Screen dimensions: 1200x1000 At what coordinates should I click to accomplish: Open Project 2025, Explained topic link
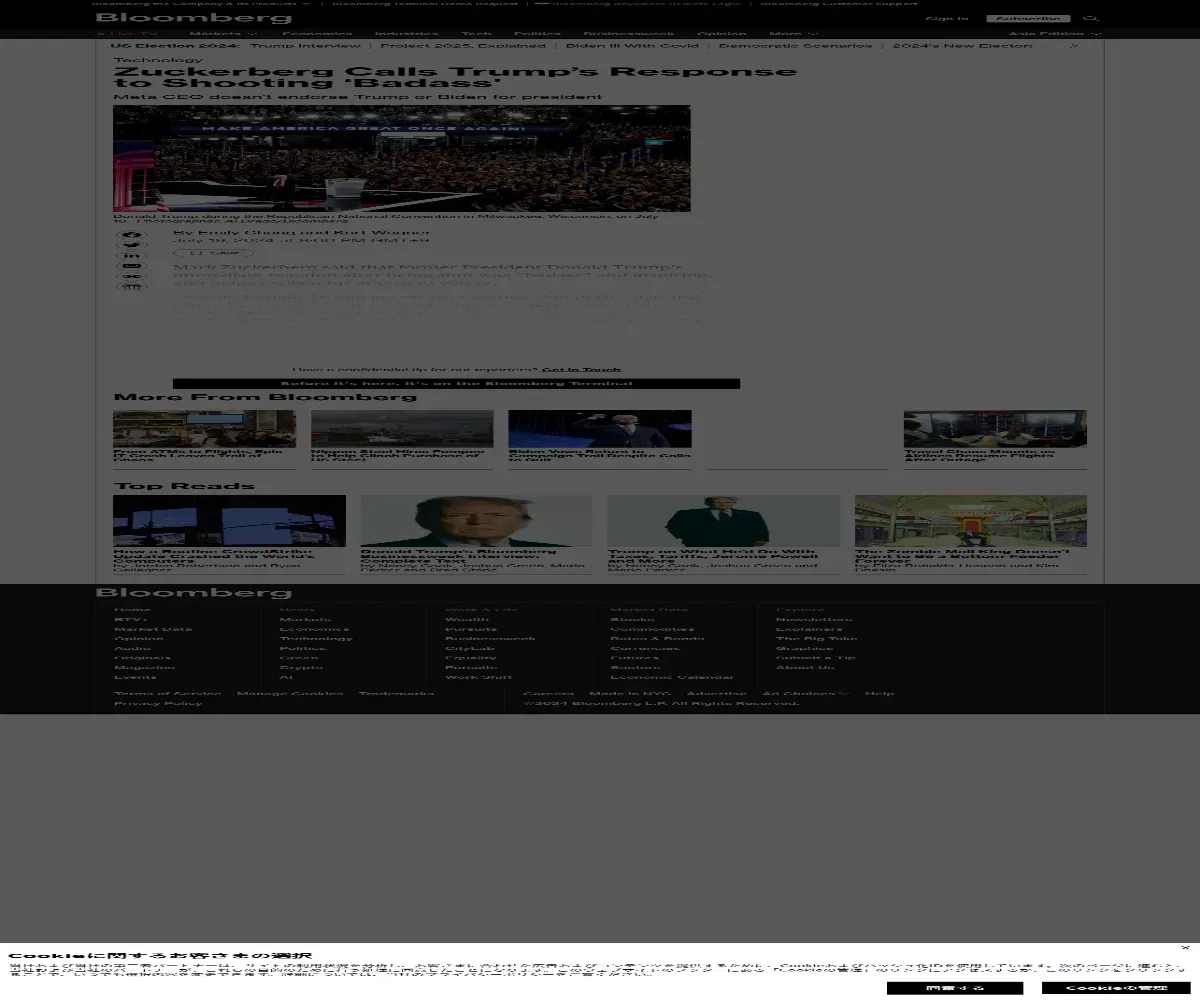pos(463,46)
